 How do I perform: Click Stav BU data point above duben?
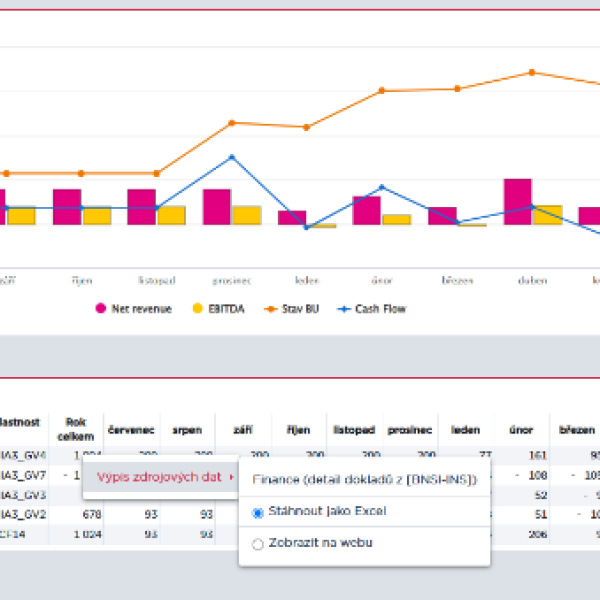coord(532,72)
